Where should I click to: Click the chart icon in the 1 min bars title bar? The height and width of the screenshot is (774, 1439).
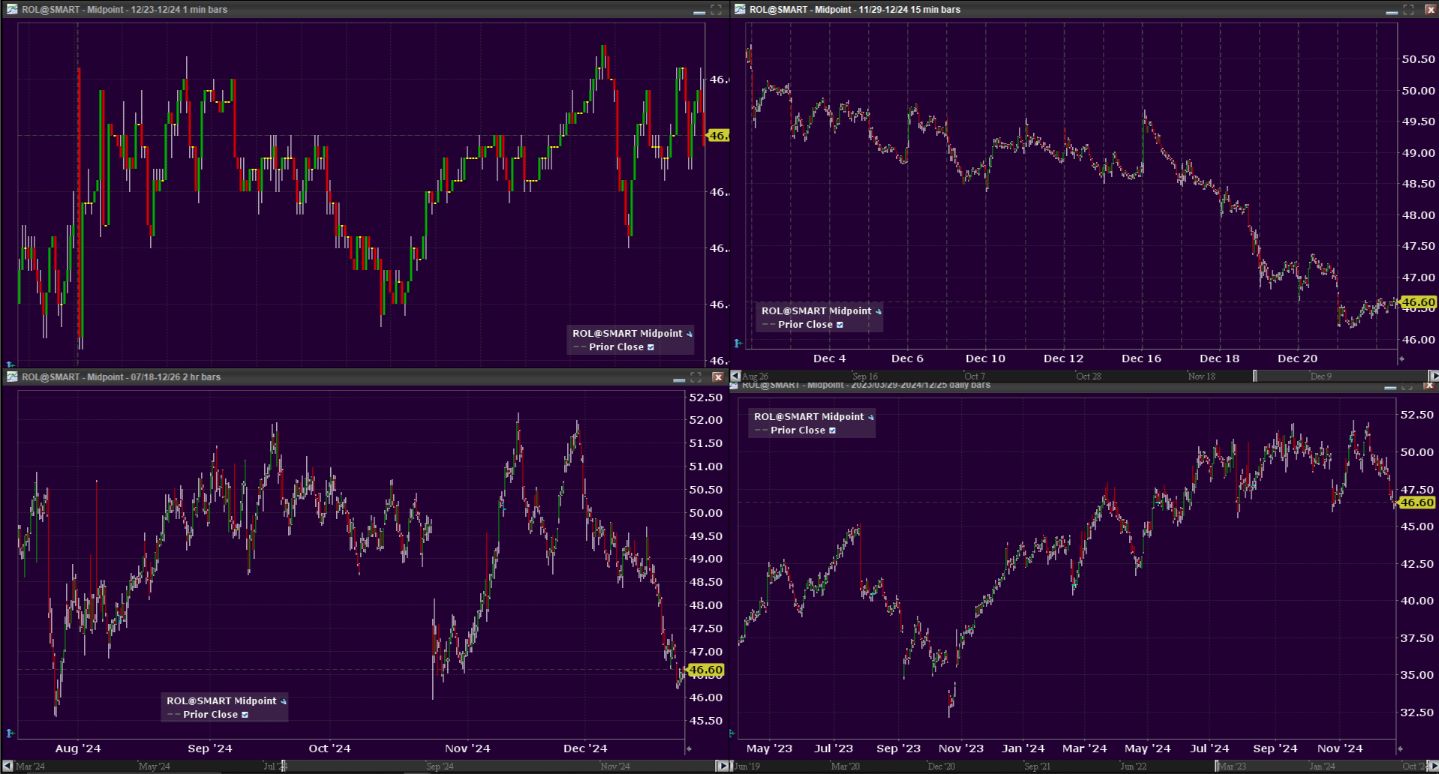(x=12, y=9)
